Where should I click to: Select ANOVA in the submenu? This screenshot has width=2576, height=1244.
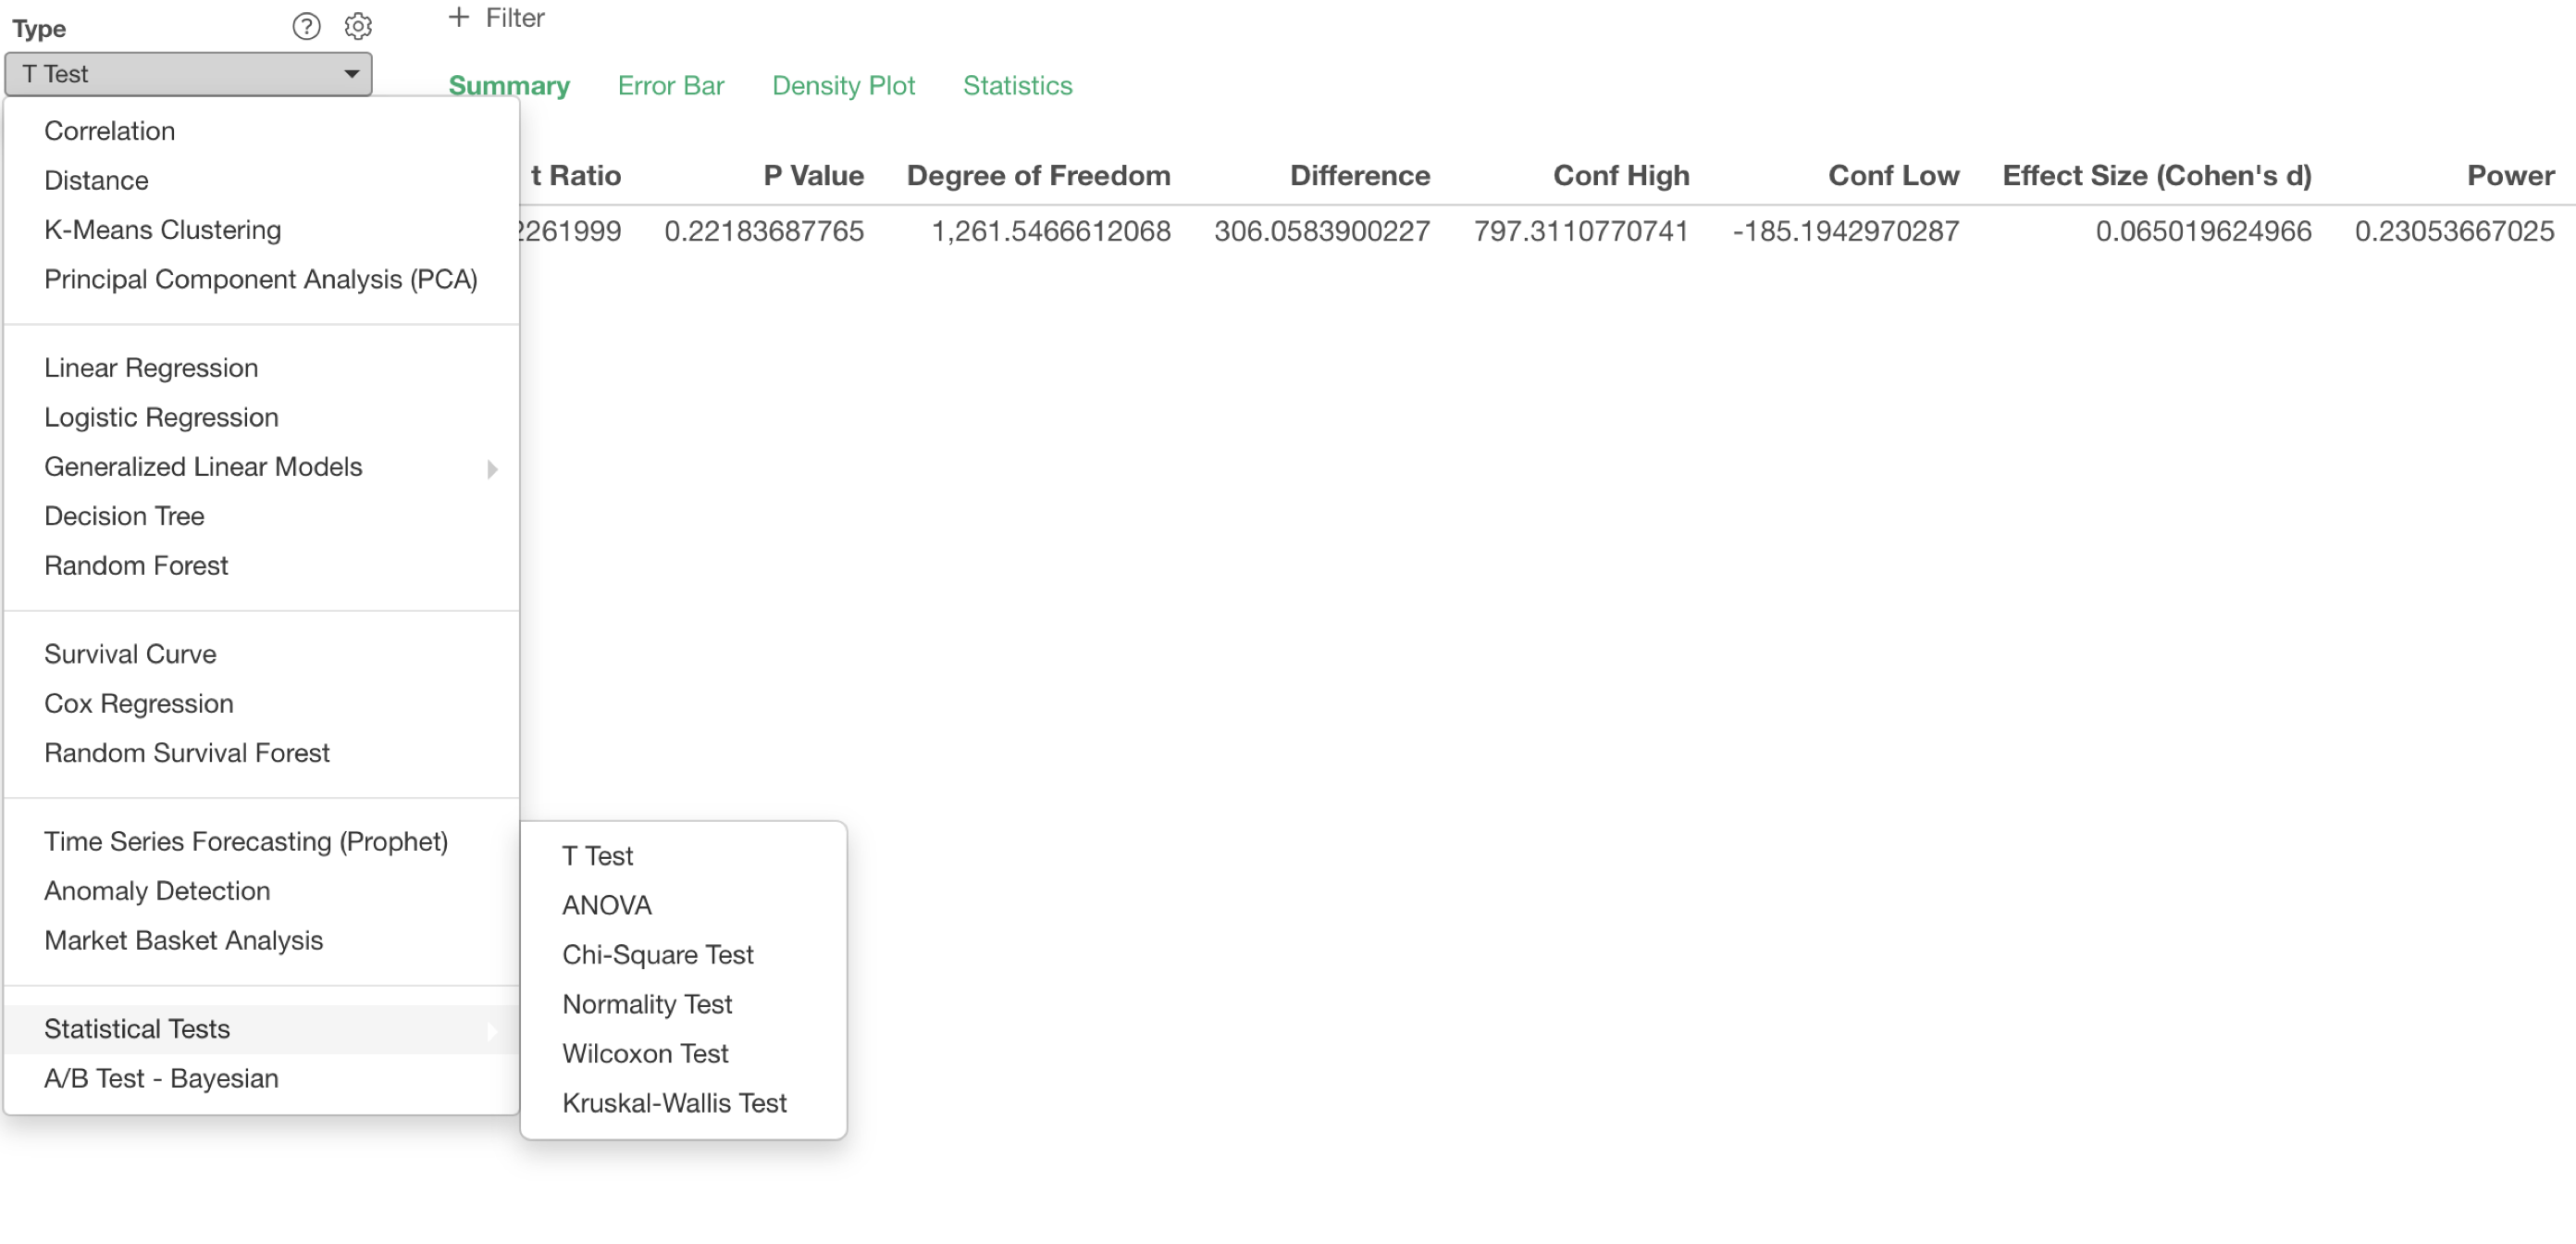click(x=684, y=906)
